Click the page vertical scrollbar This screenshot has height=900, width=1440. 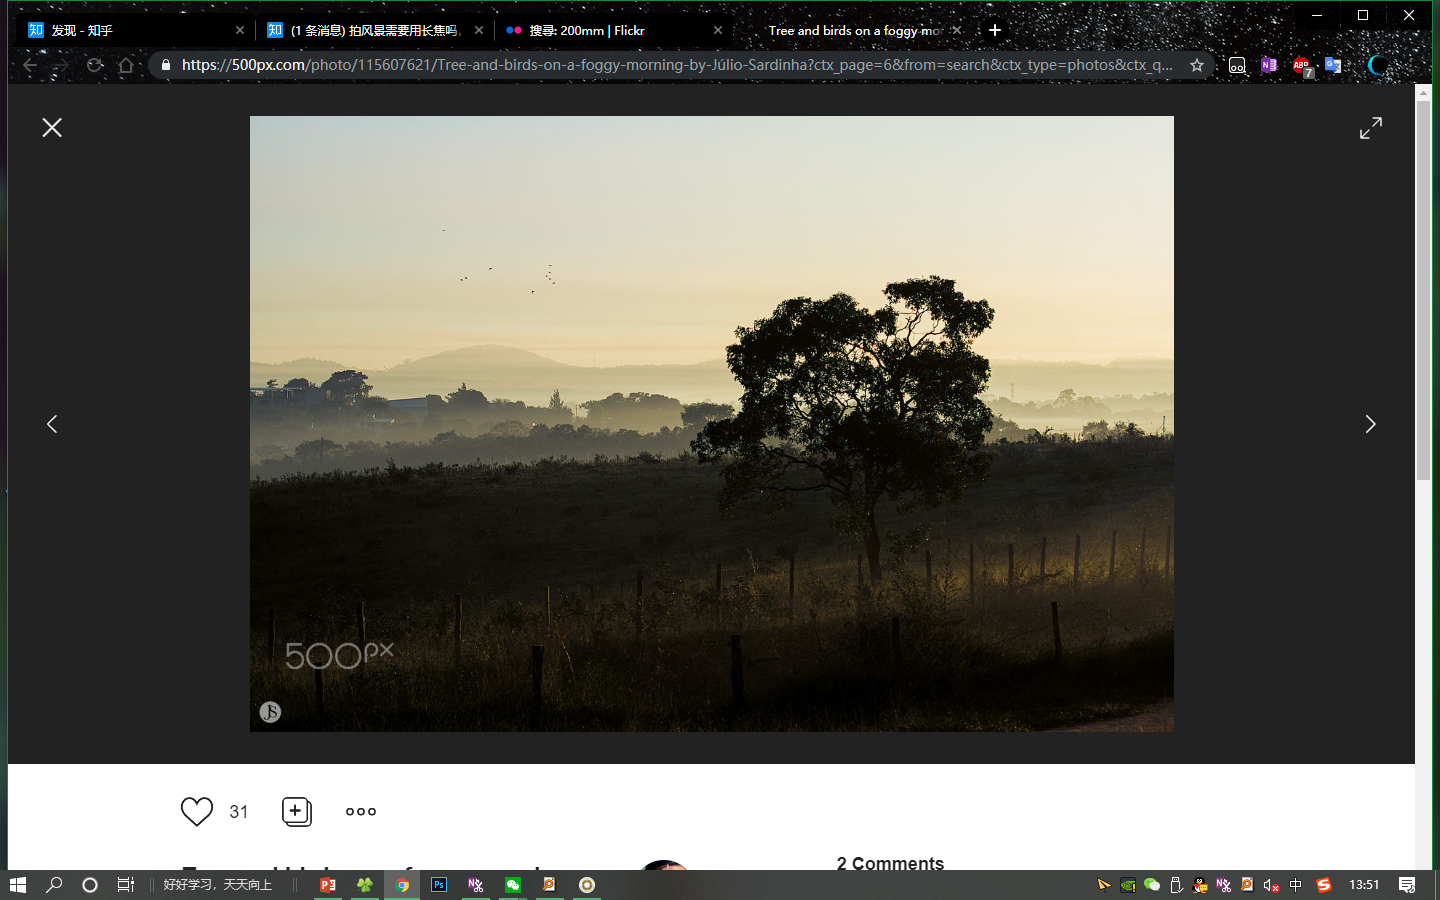coord(1423,290)
